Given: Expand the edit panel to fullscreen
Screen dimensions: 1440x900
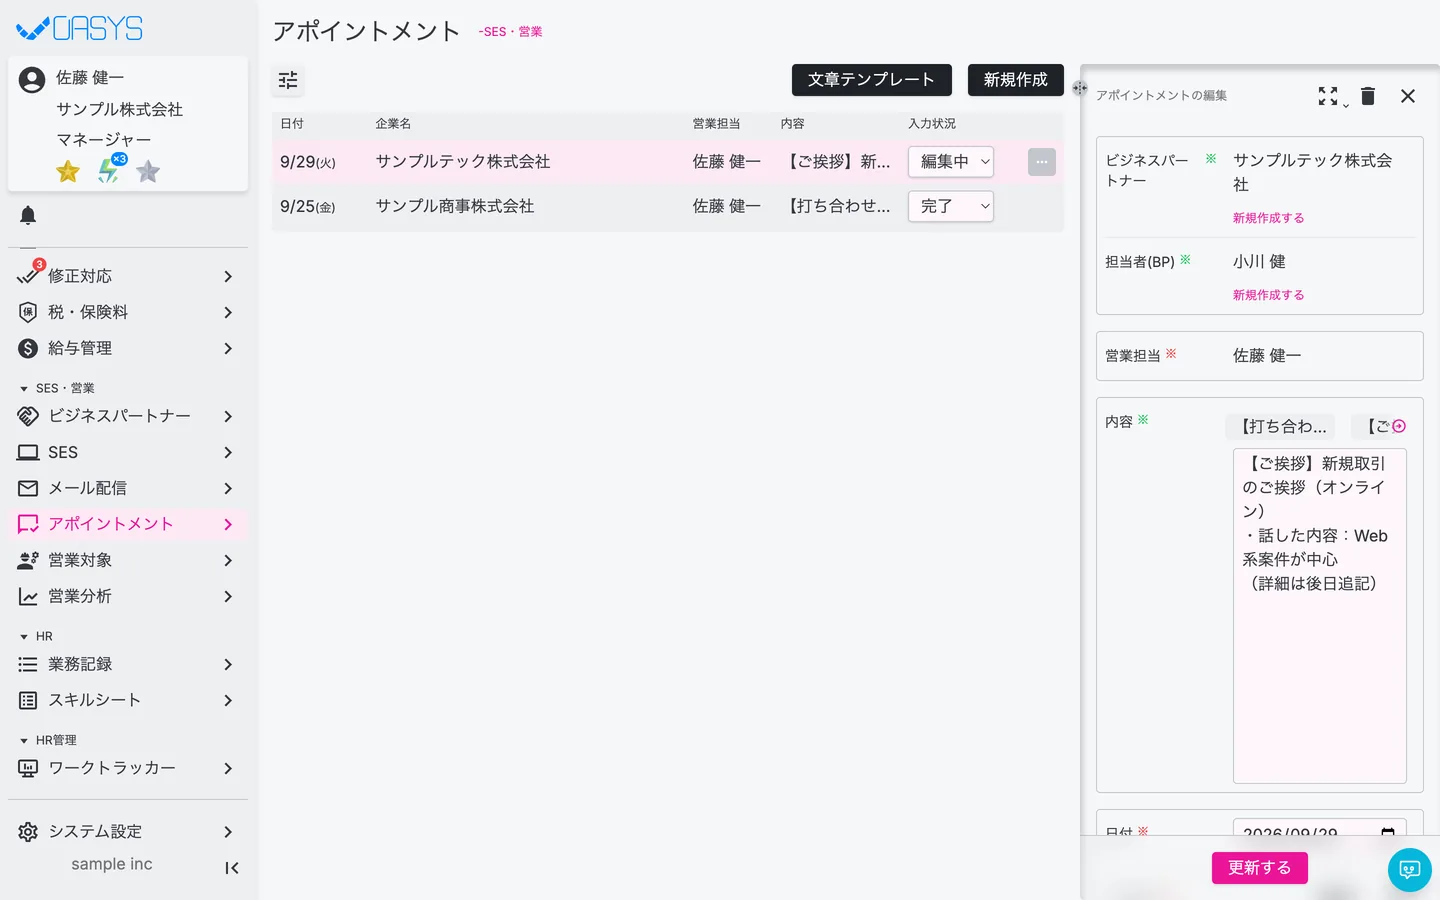Looking at the screenshot, I should pos(1328,96).
